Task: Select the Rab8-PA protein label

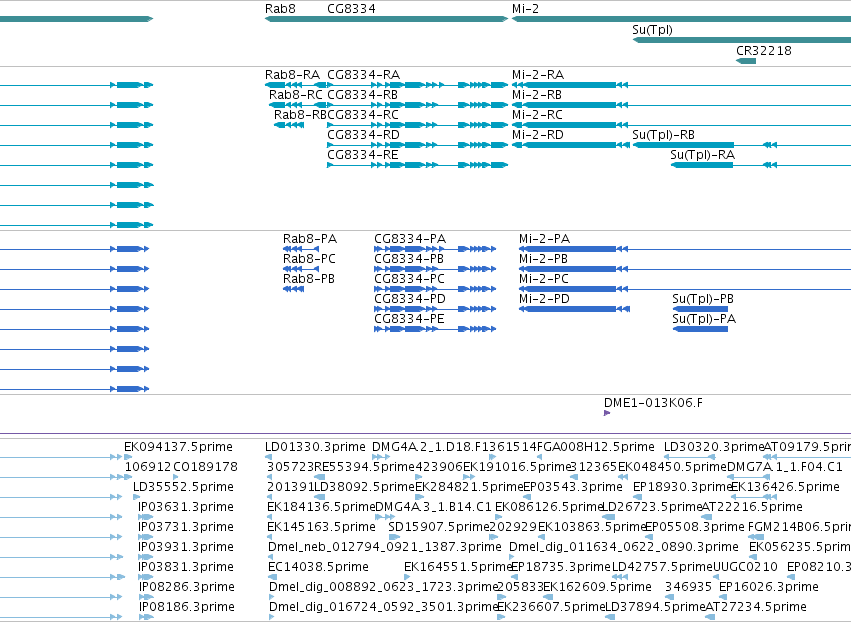Action: (310, 239)
